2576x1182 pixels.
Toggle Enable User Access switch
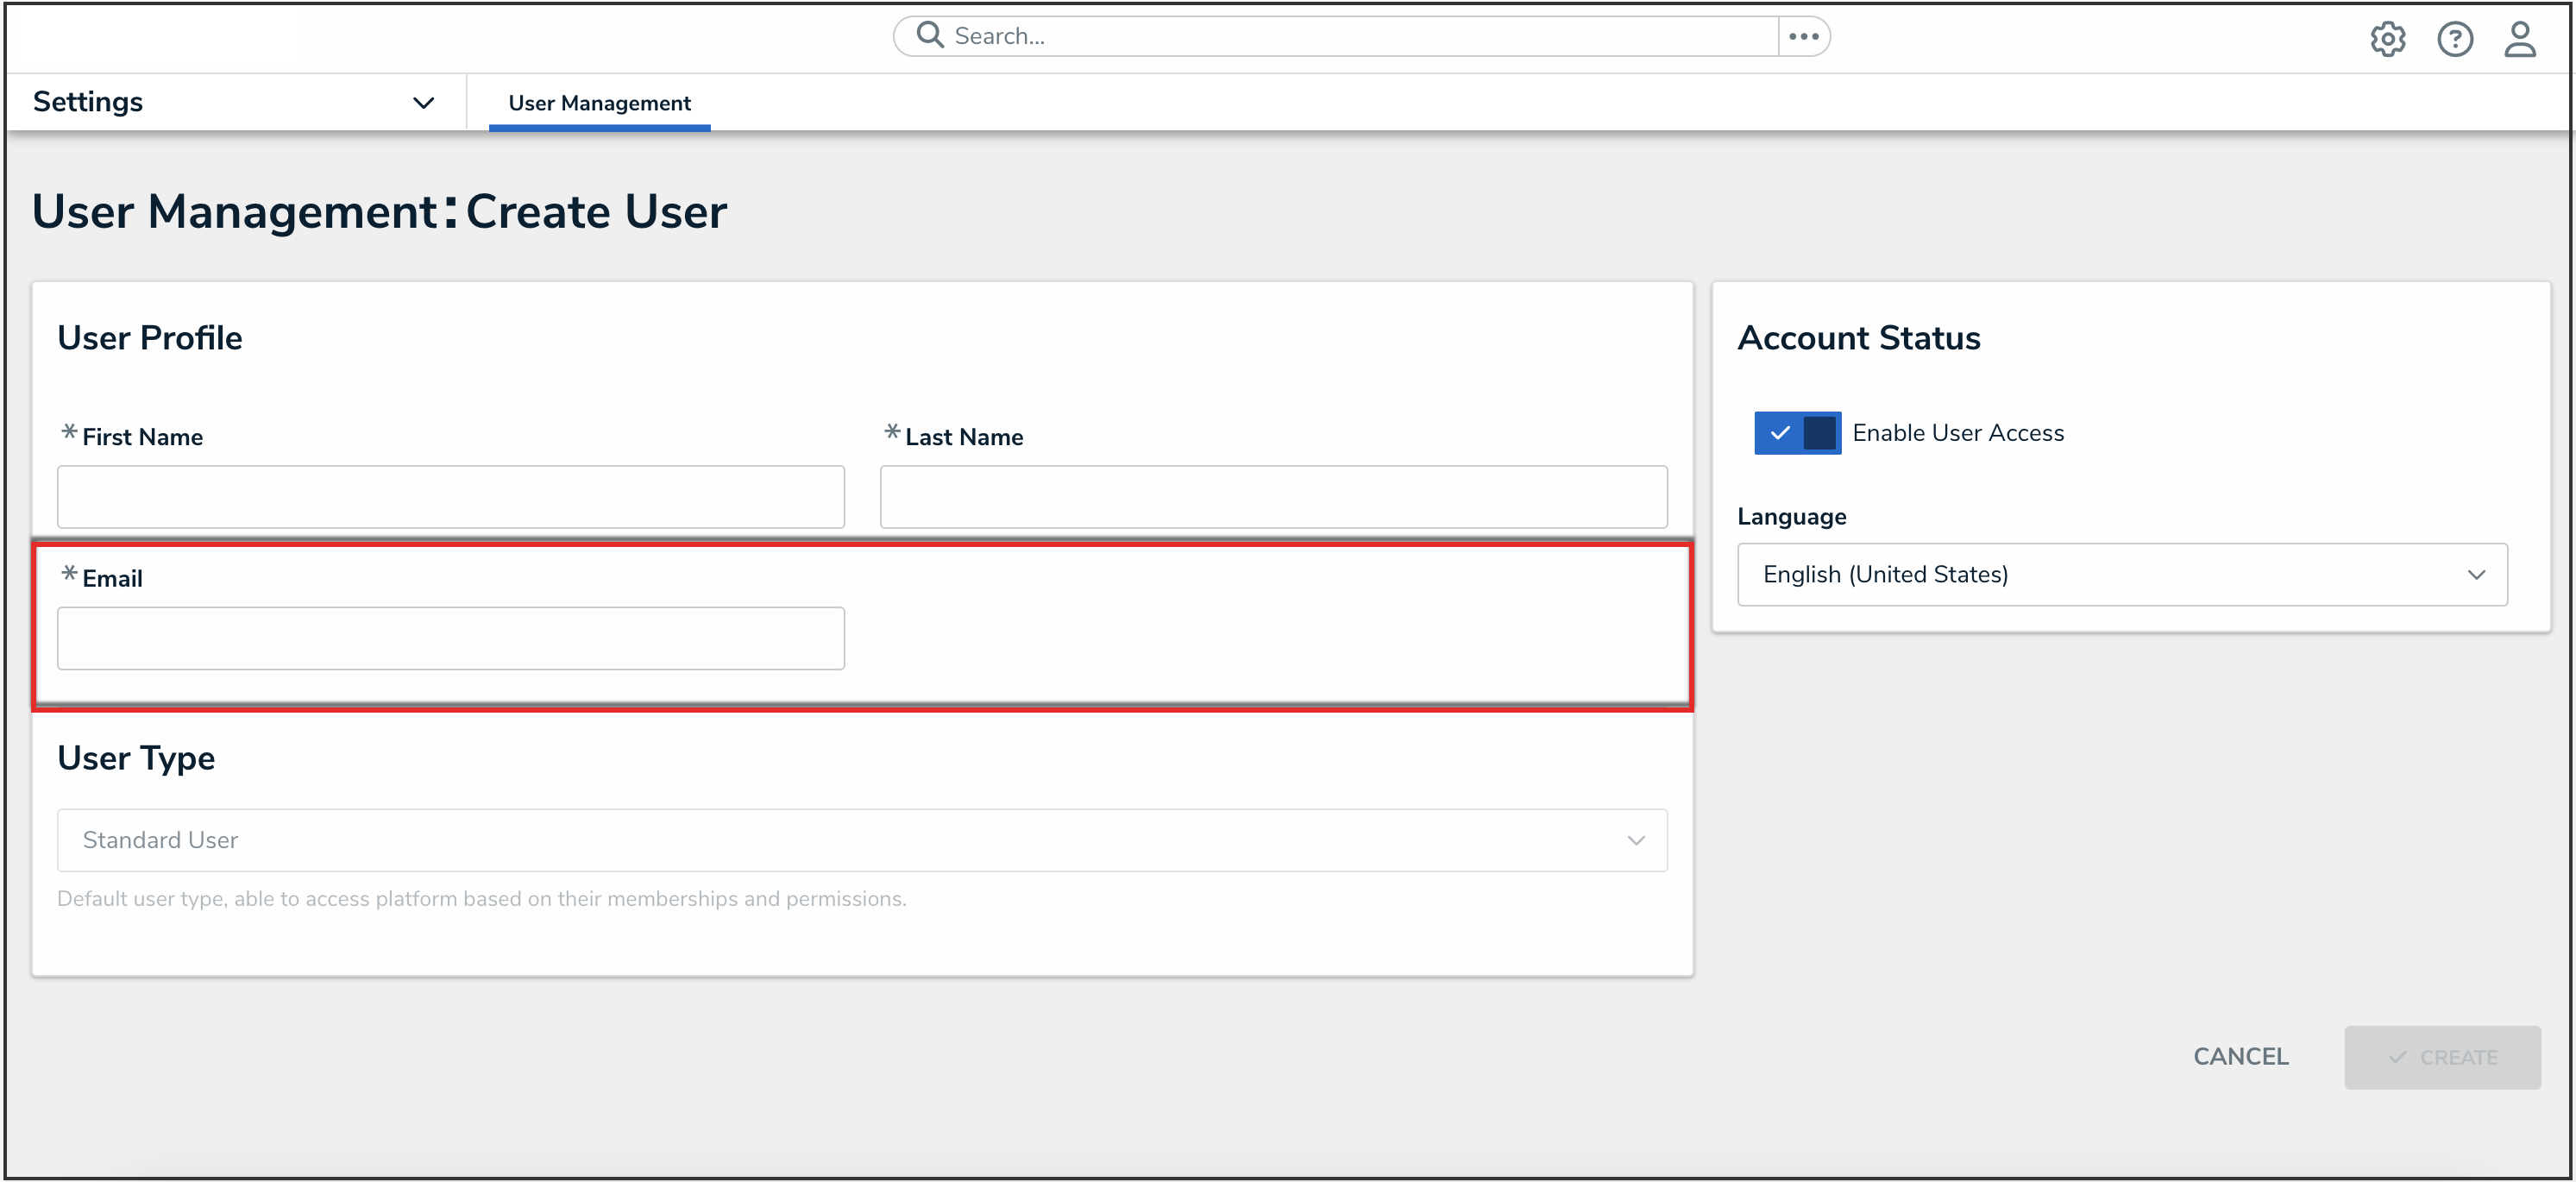pyautogui.click(x=1797, y=433)
